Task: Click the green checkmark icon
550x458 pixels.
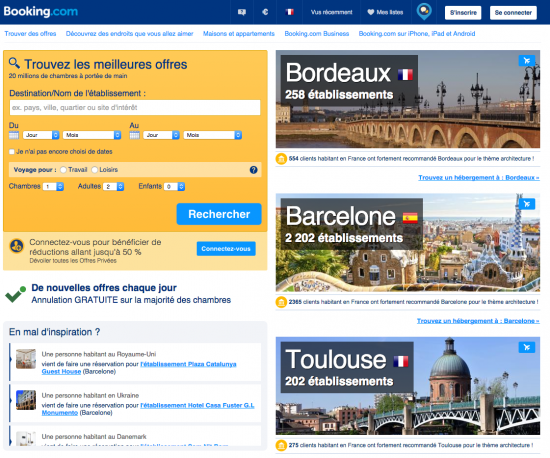Action: pyautogui.click(x=15, y=294)
